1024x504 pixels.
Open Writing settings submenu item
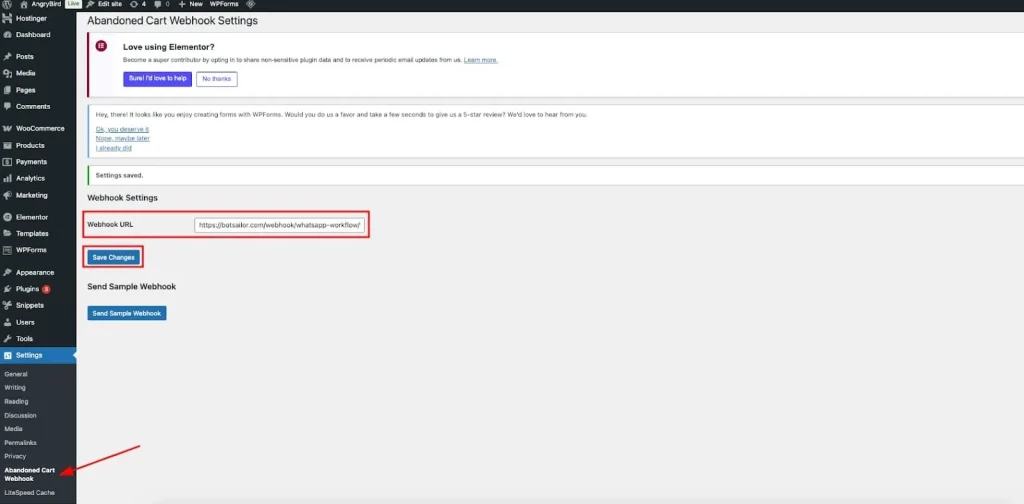15,388
